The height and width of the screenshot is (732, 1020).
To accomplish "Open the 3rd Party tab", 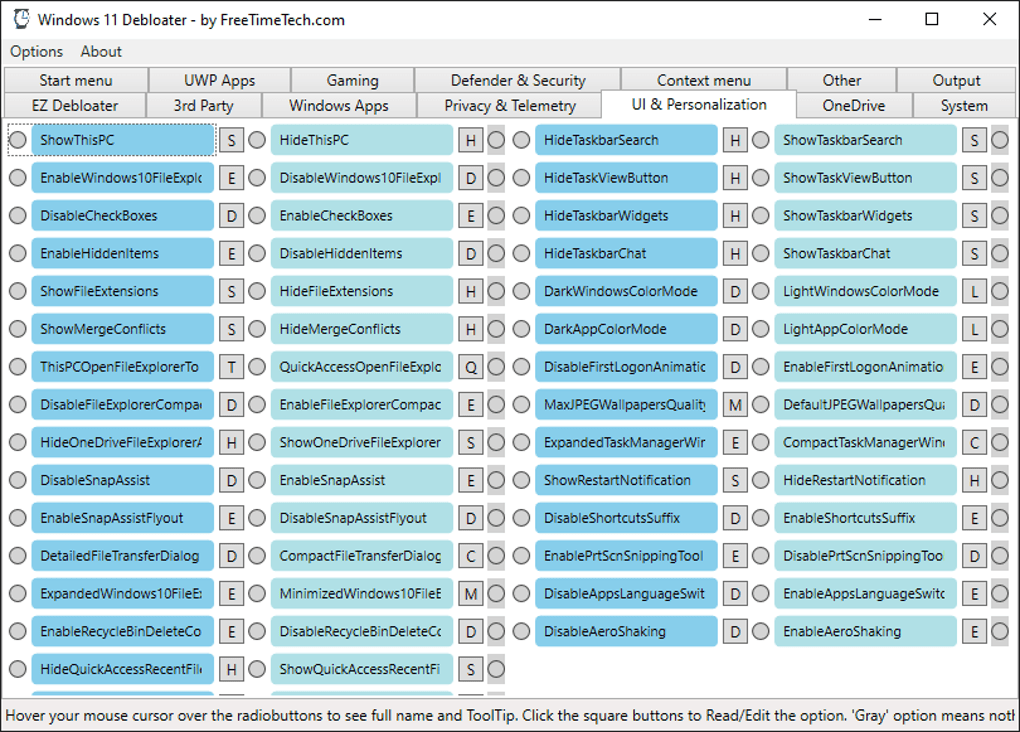I will point(204,105).
